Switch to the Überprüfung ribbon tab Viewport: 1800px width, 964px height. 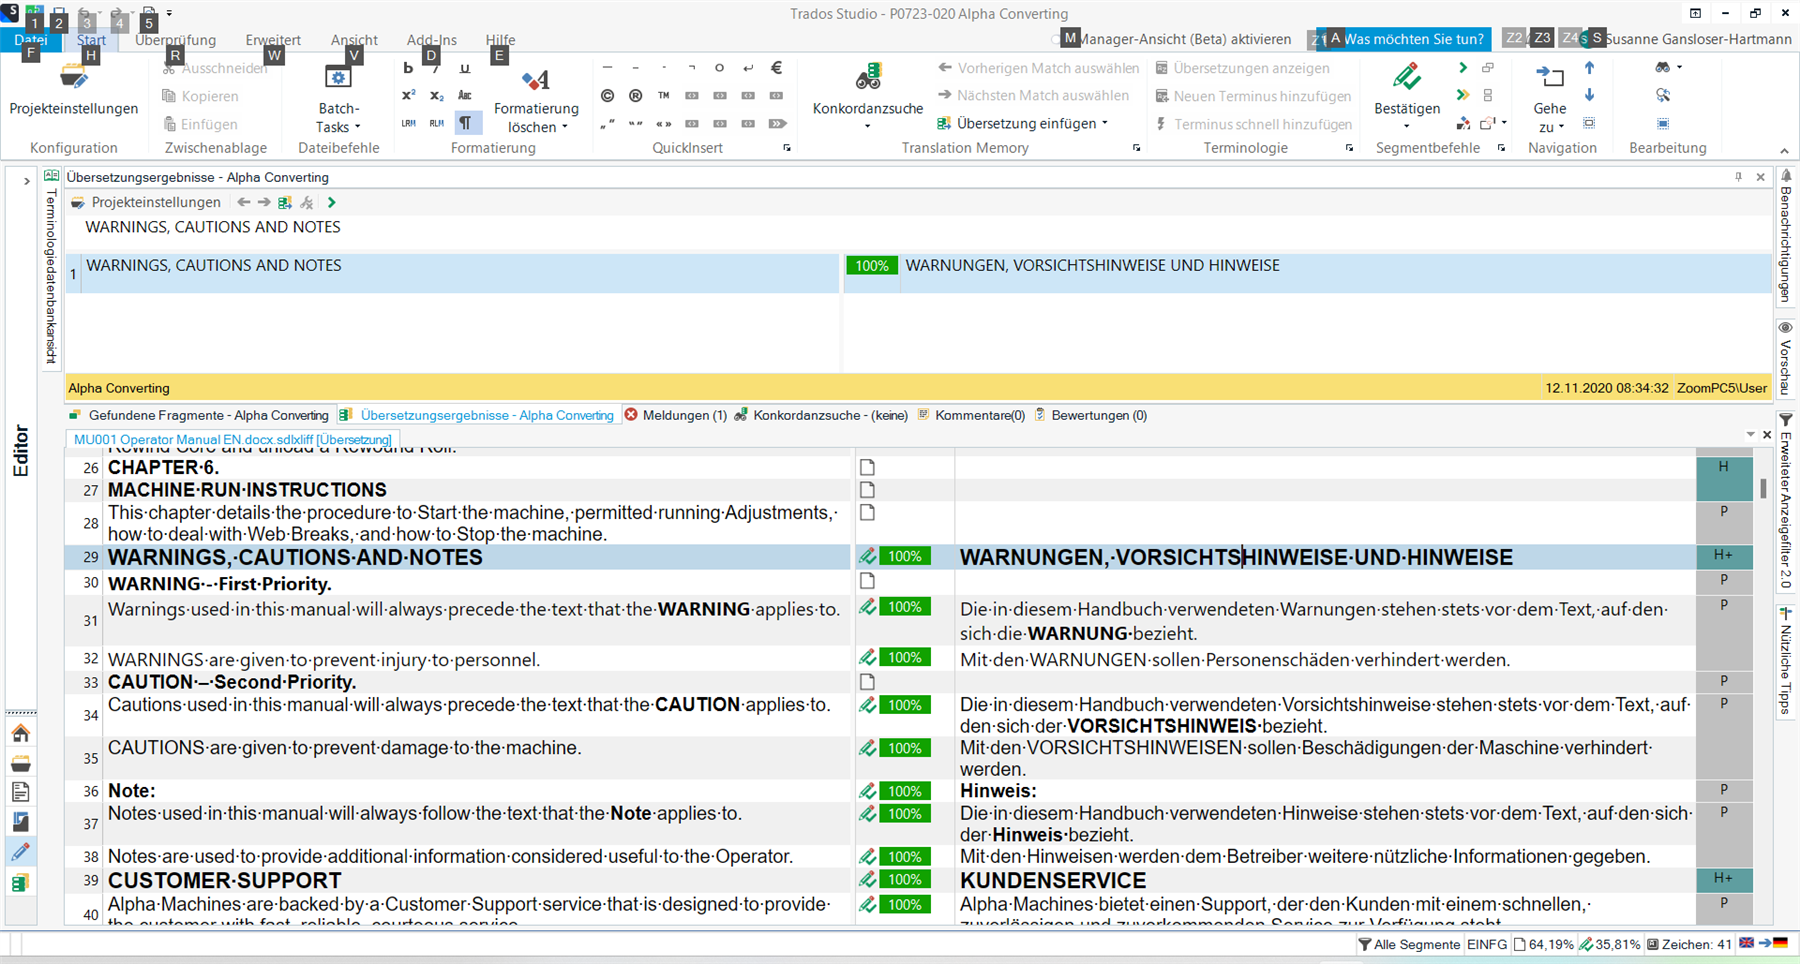coord(175,40)
